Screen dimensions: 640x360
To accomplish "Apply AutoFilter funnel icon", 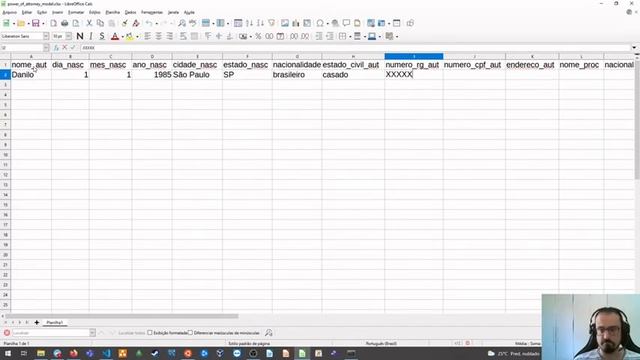I will pyautogui.click(x=271, y=23).
